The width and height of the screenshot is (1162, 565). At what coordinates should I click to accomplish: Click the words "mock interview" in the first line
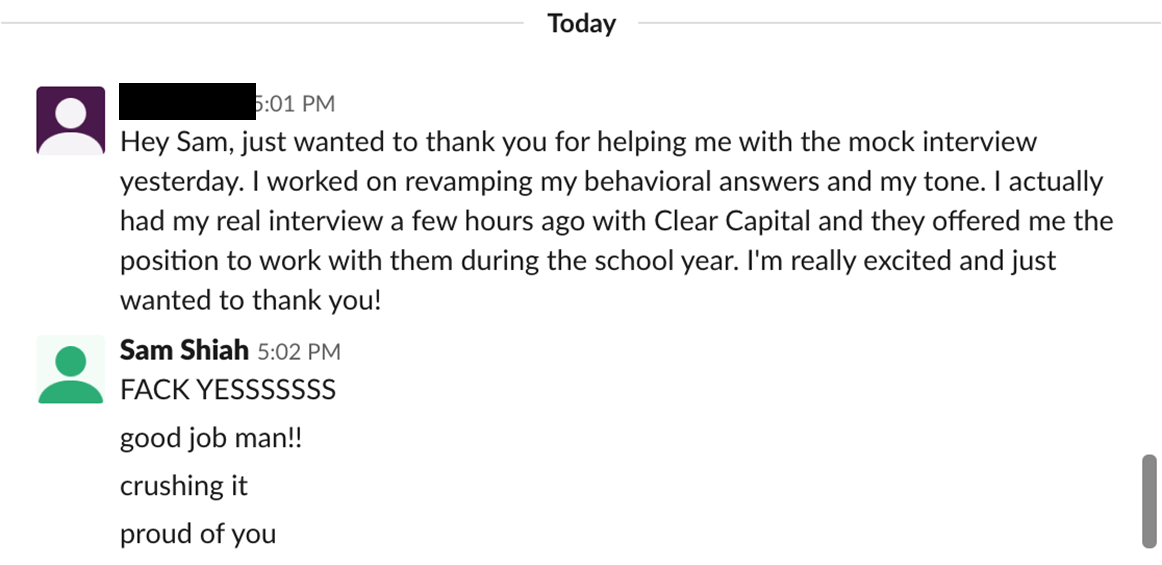coord(942,142)
